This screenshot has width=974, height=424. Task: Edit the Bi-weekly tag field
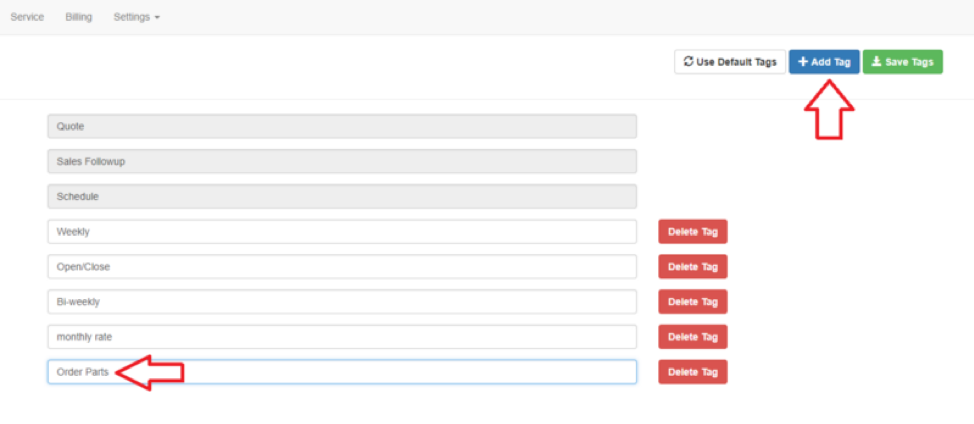[x=341, y=302]
